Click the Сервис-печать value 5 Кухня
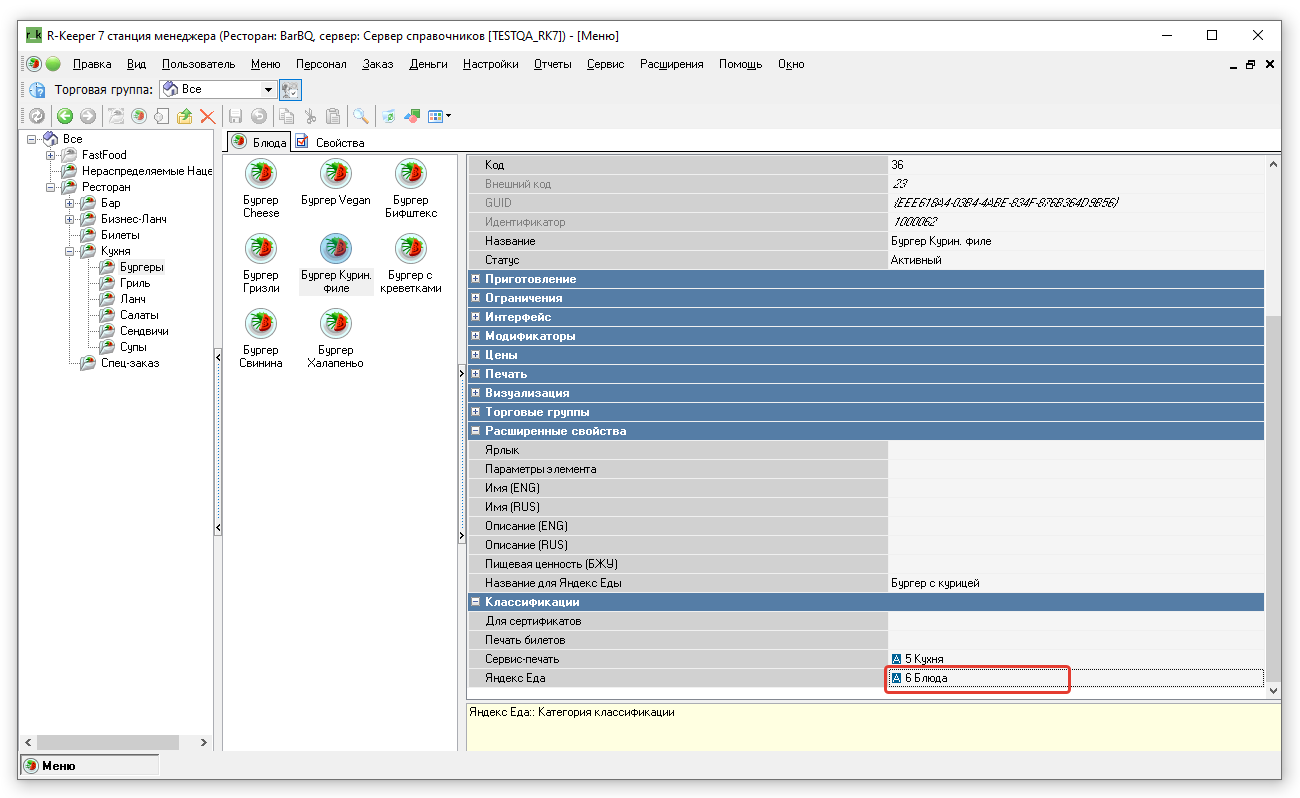1300x798 pixels. [1075, 659]
